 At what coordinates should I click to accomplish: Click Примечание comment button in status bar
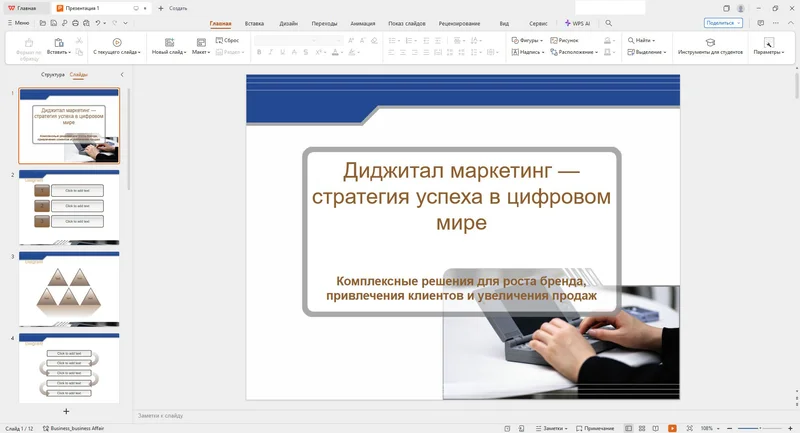tap(595, 428)
